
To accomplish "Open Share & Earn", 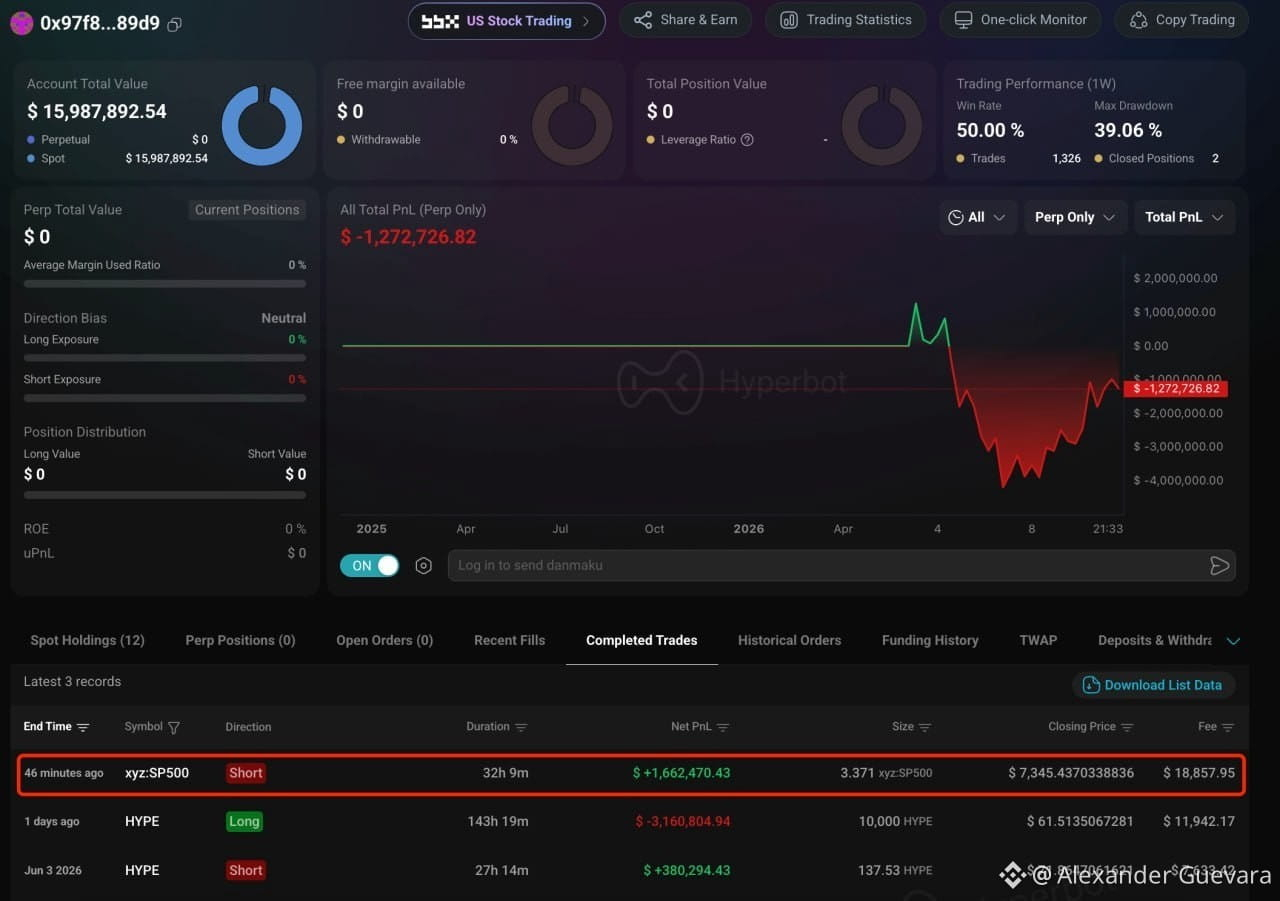I will [685, 20].
